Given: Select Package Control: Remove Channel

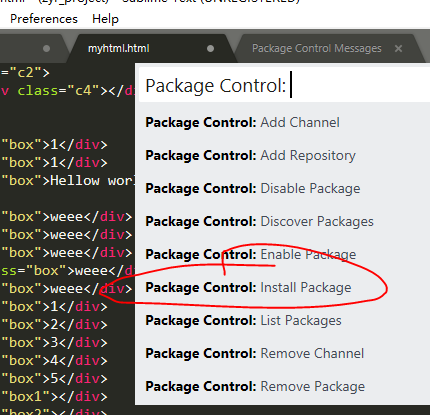Looking at the screenshot, I should (x=283, y=353).
